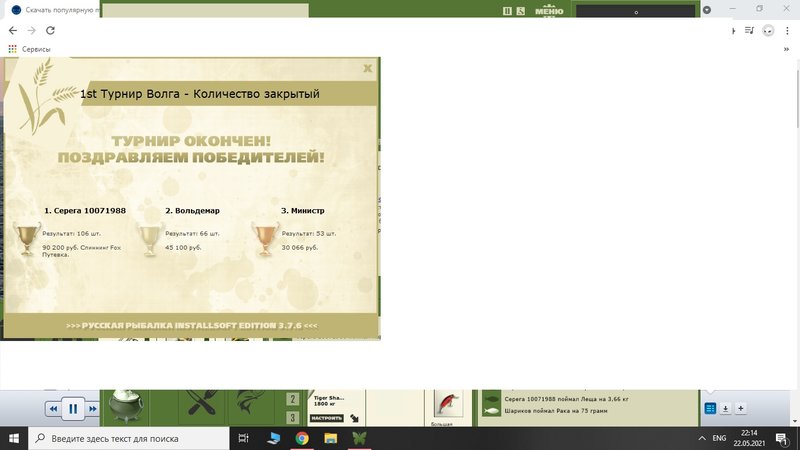This screenshot has width=800, height=450.
Task: Pause the media player
Action: point(73,409)
